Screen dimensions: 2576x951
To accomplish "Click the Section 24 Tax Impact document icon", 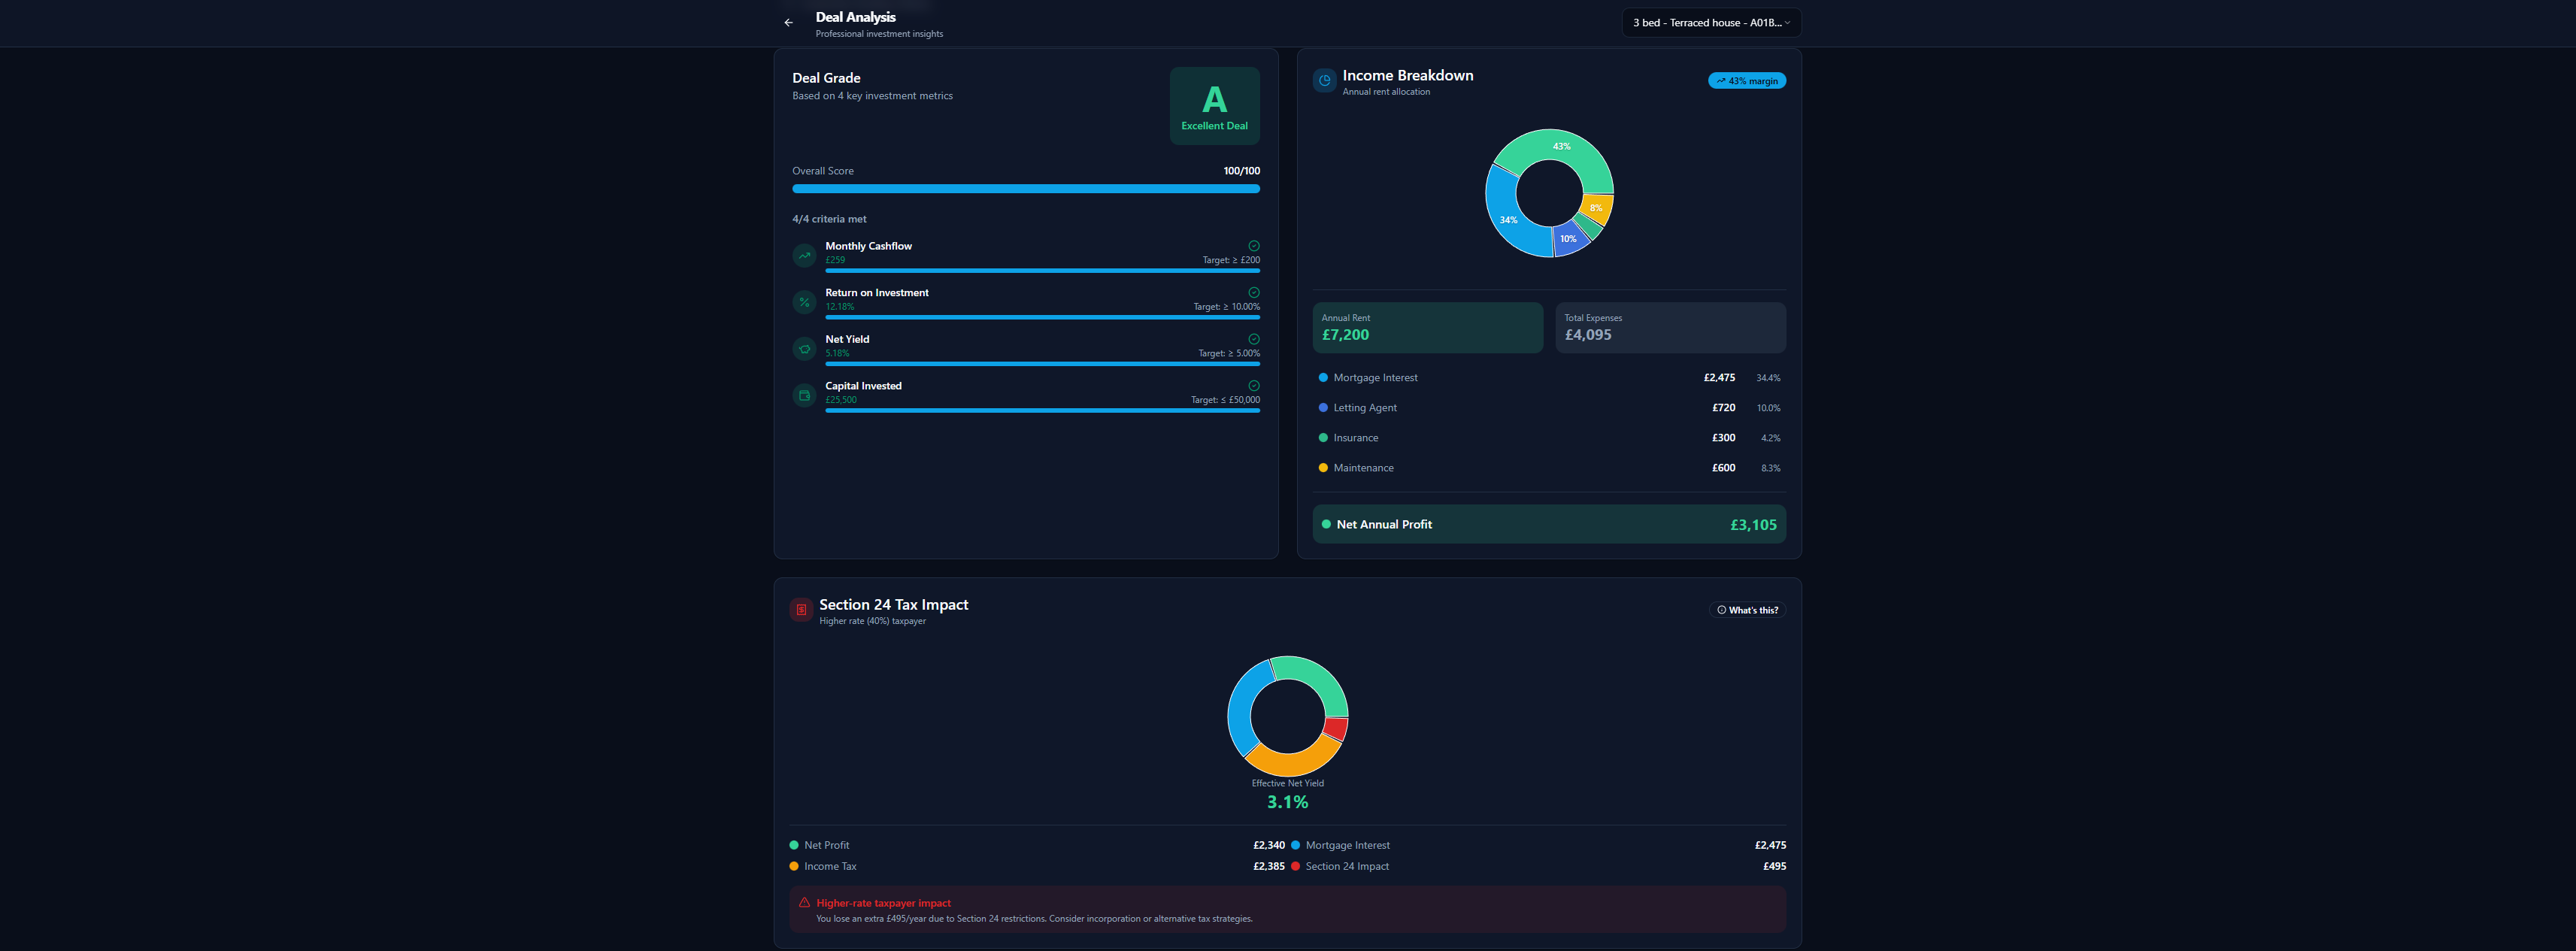I will click(799, 609).
